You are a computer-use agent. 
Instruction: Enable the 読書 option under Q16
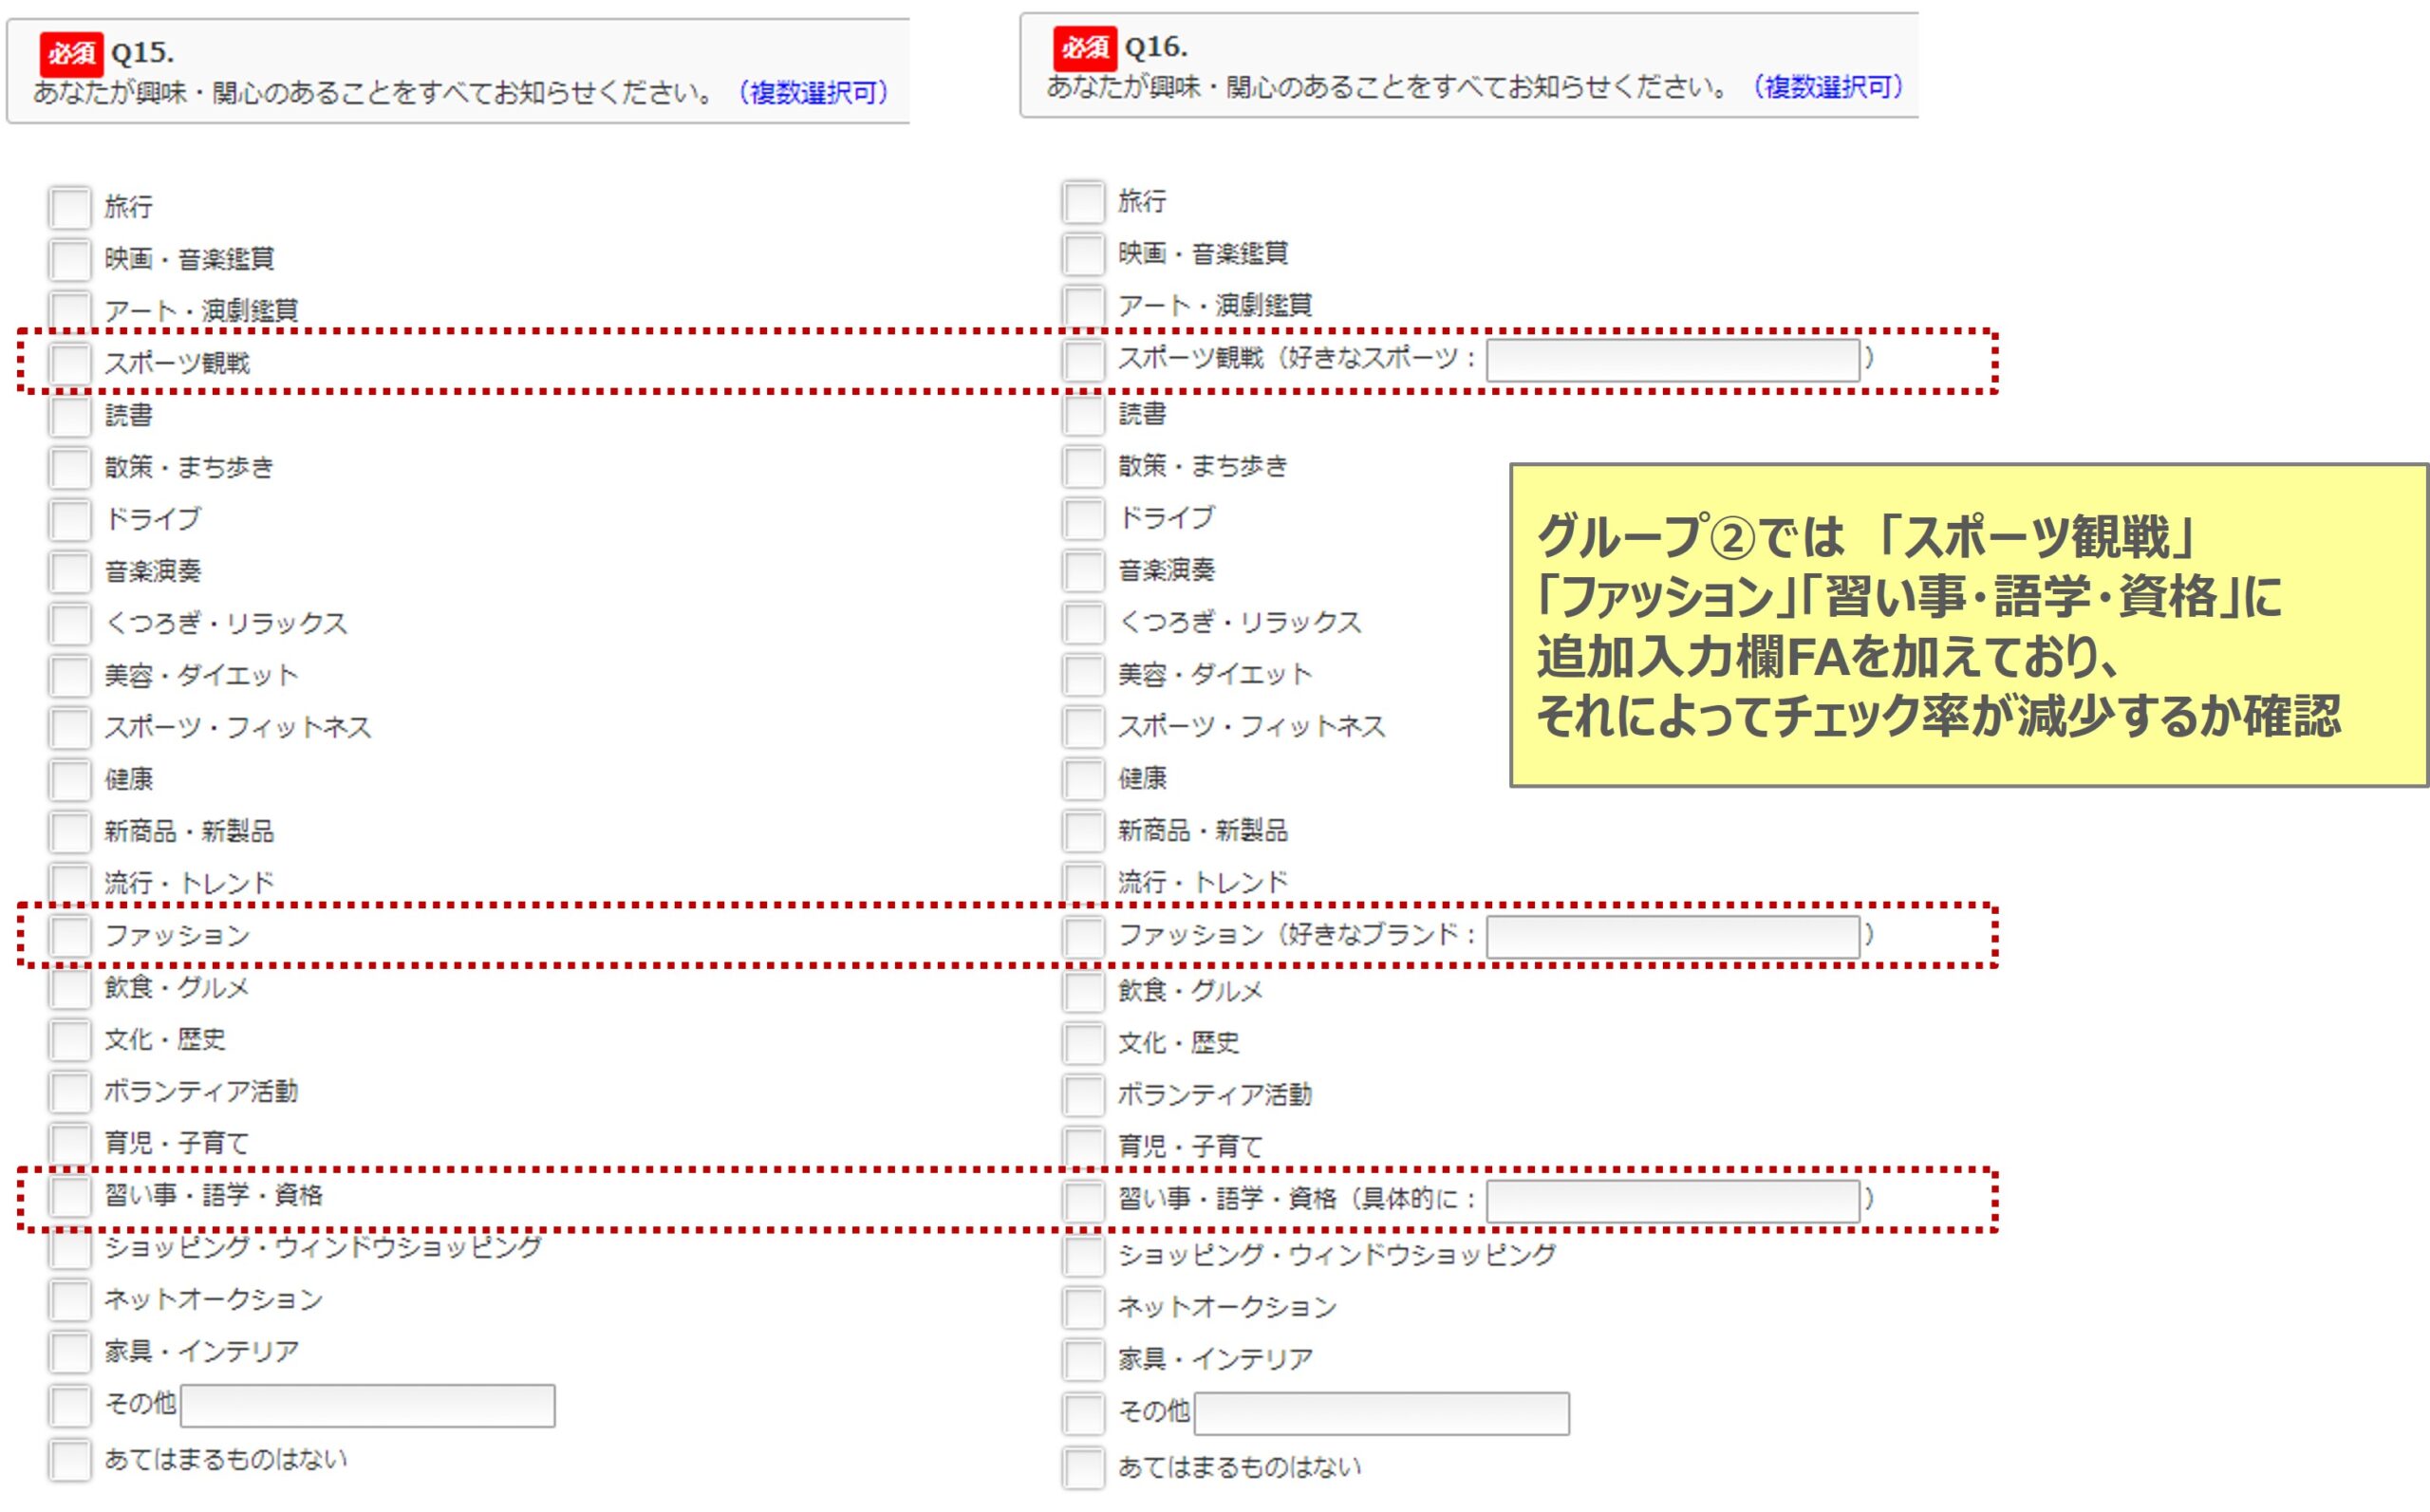tap(1083, 415)
